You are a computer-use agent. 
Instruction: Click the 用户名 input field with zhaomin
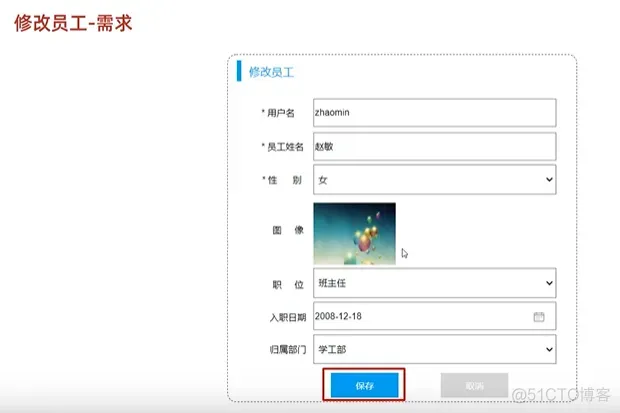(x=435, y=113)
